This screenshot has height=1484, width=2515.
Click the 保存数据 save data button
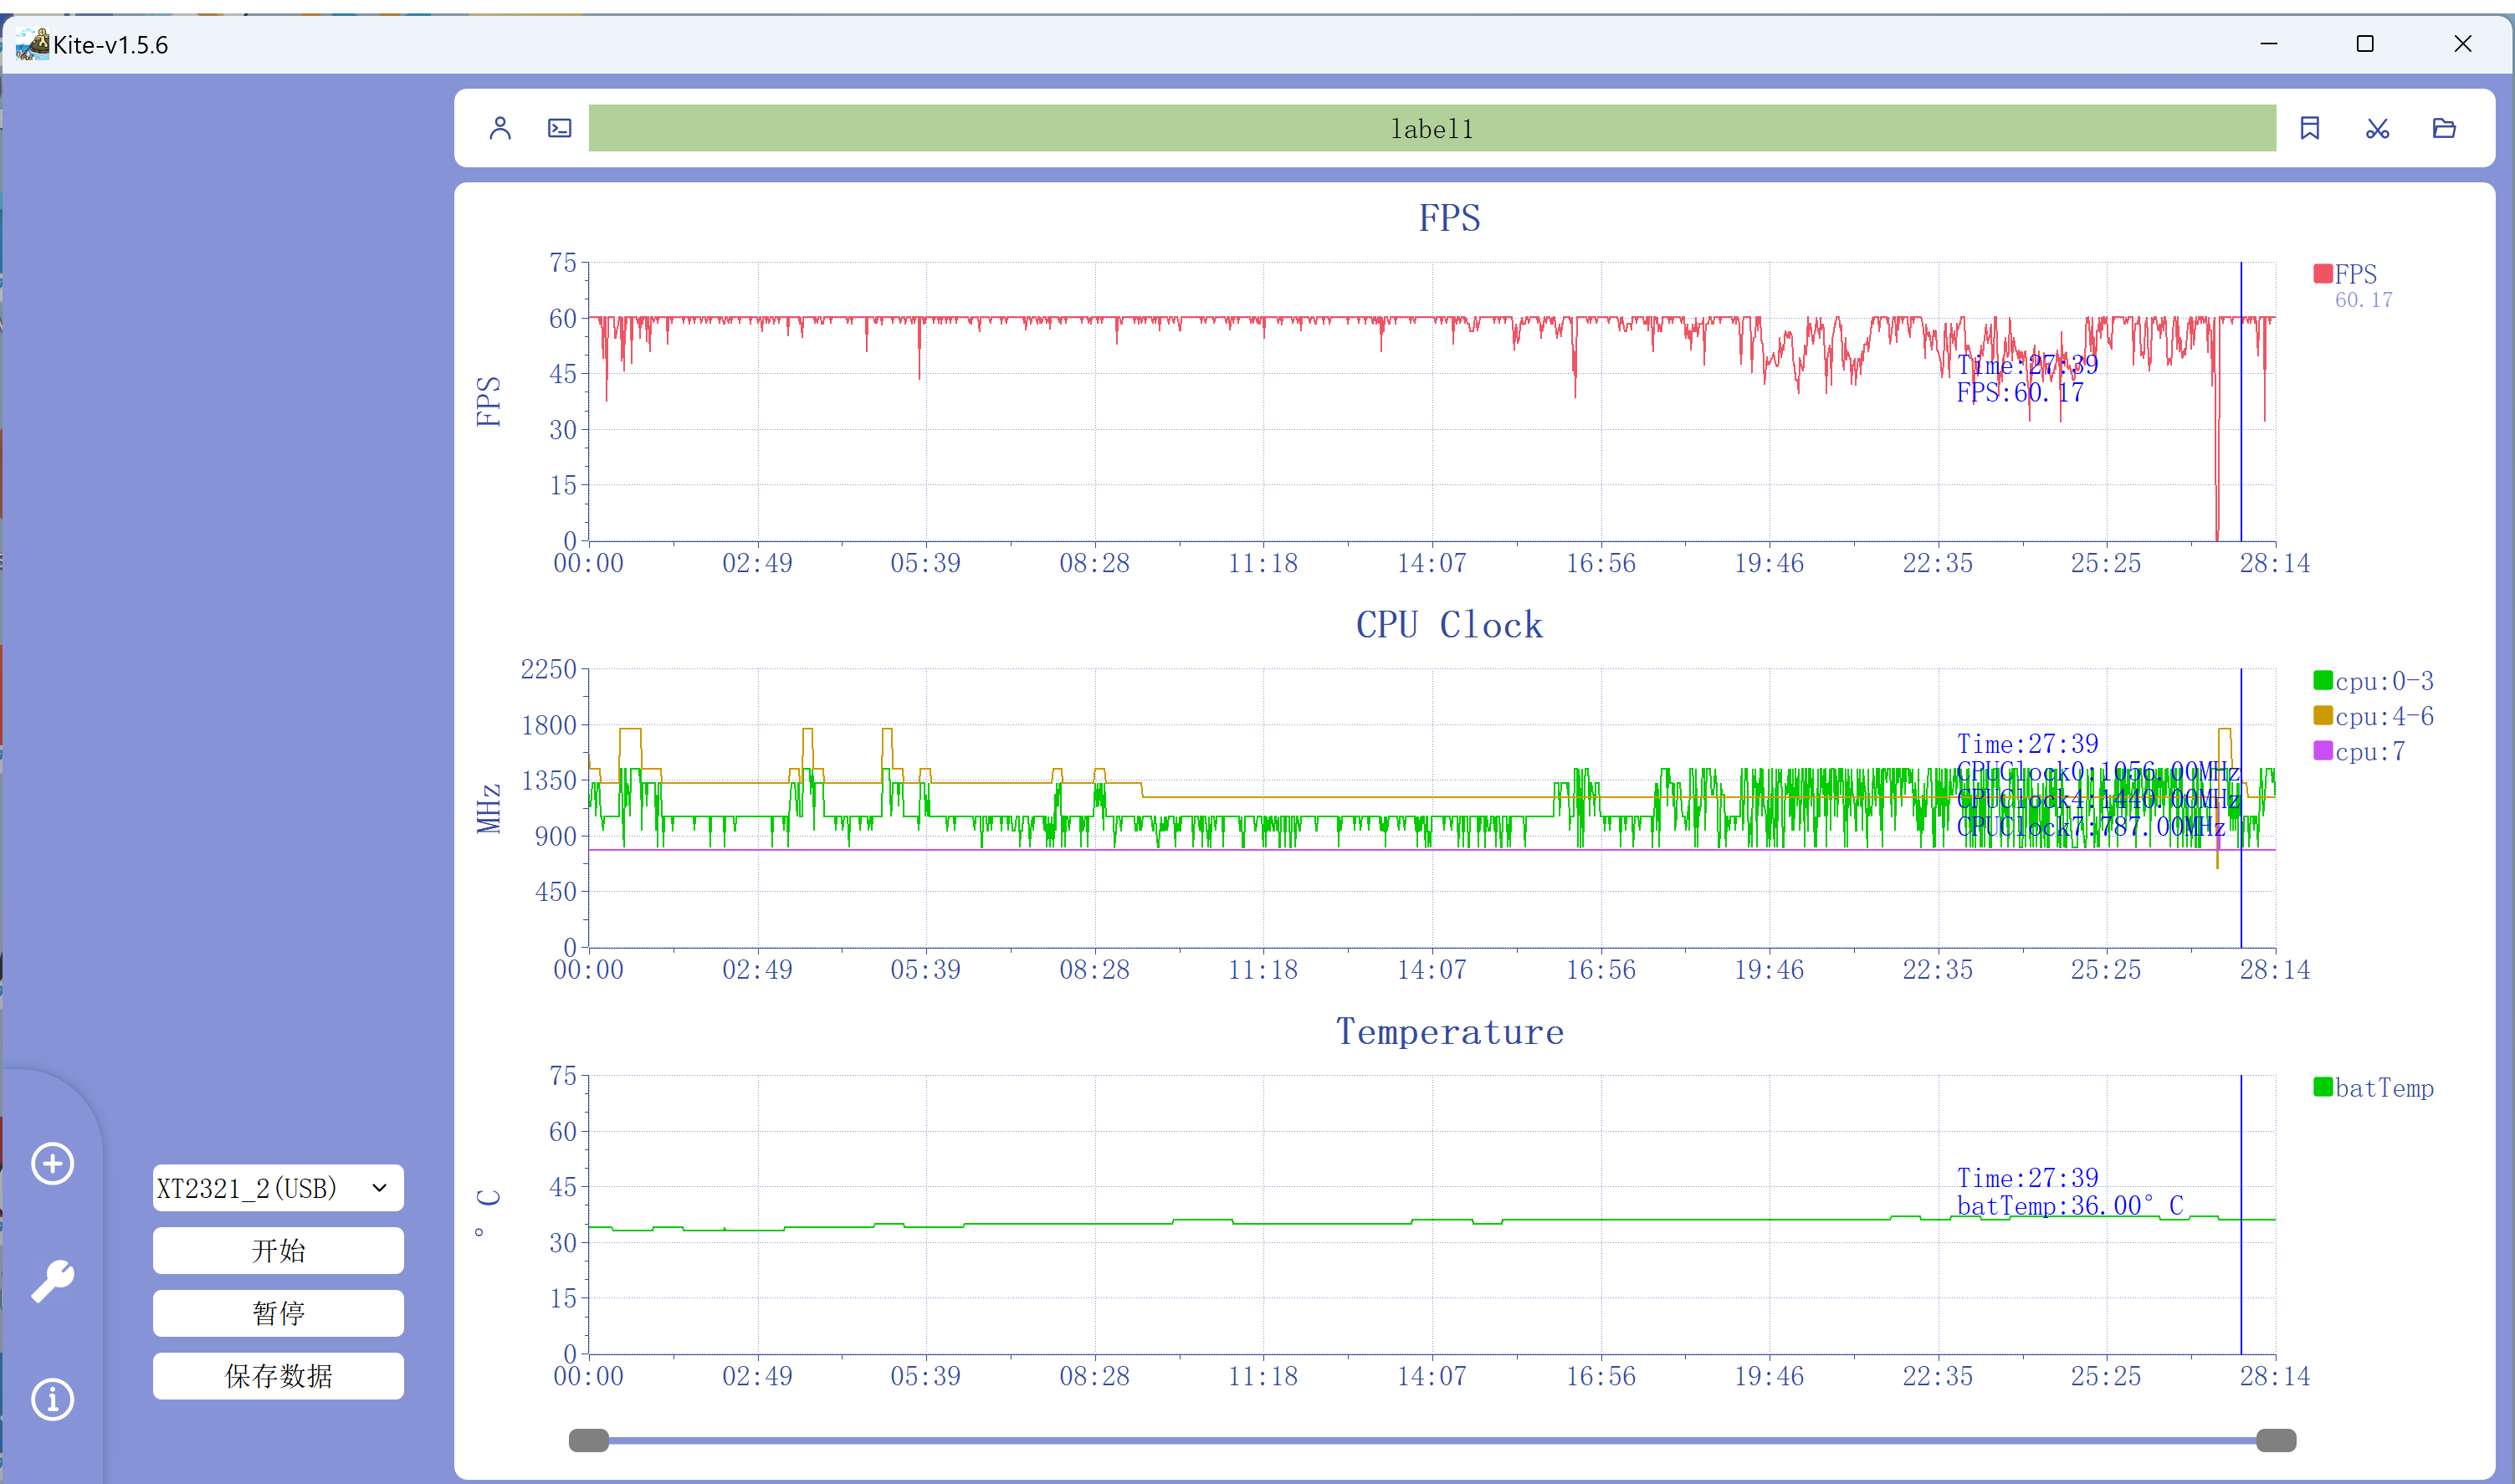[278, 1376]
